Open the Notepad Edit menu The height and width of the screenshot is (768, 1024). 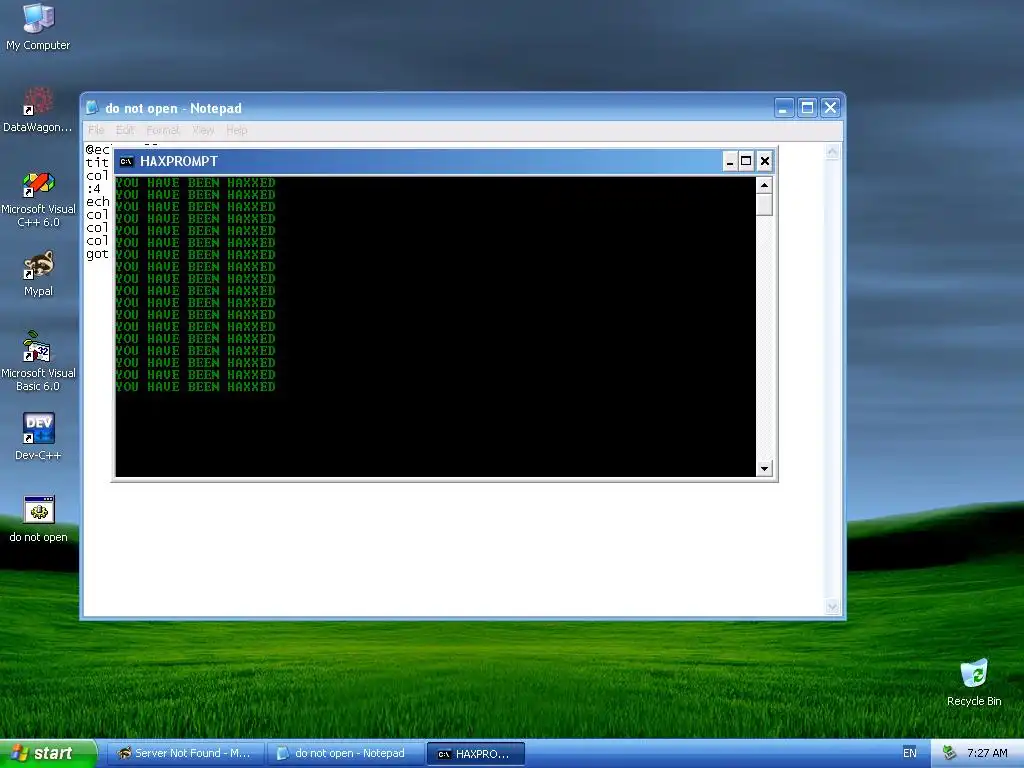125,130
